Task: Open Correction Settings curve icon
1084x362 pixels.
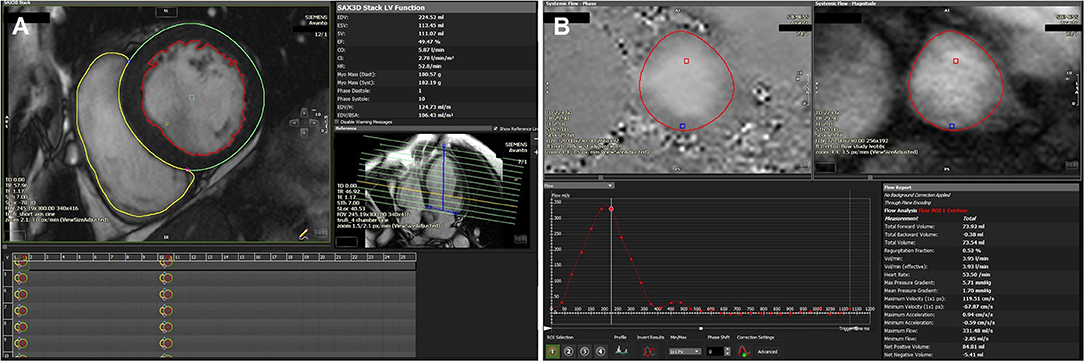Action: (744, 351)
